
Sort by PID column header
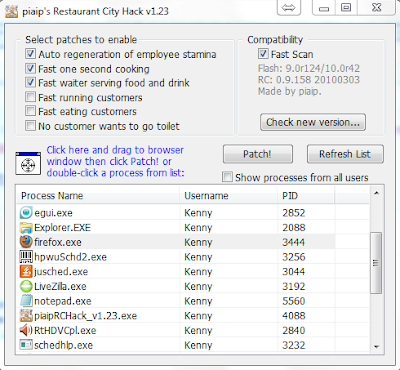click(x=306, y=196)
